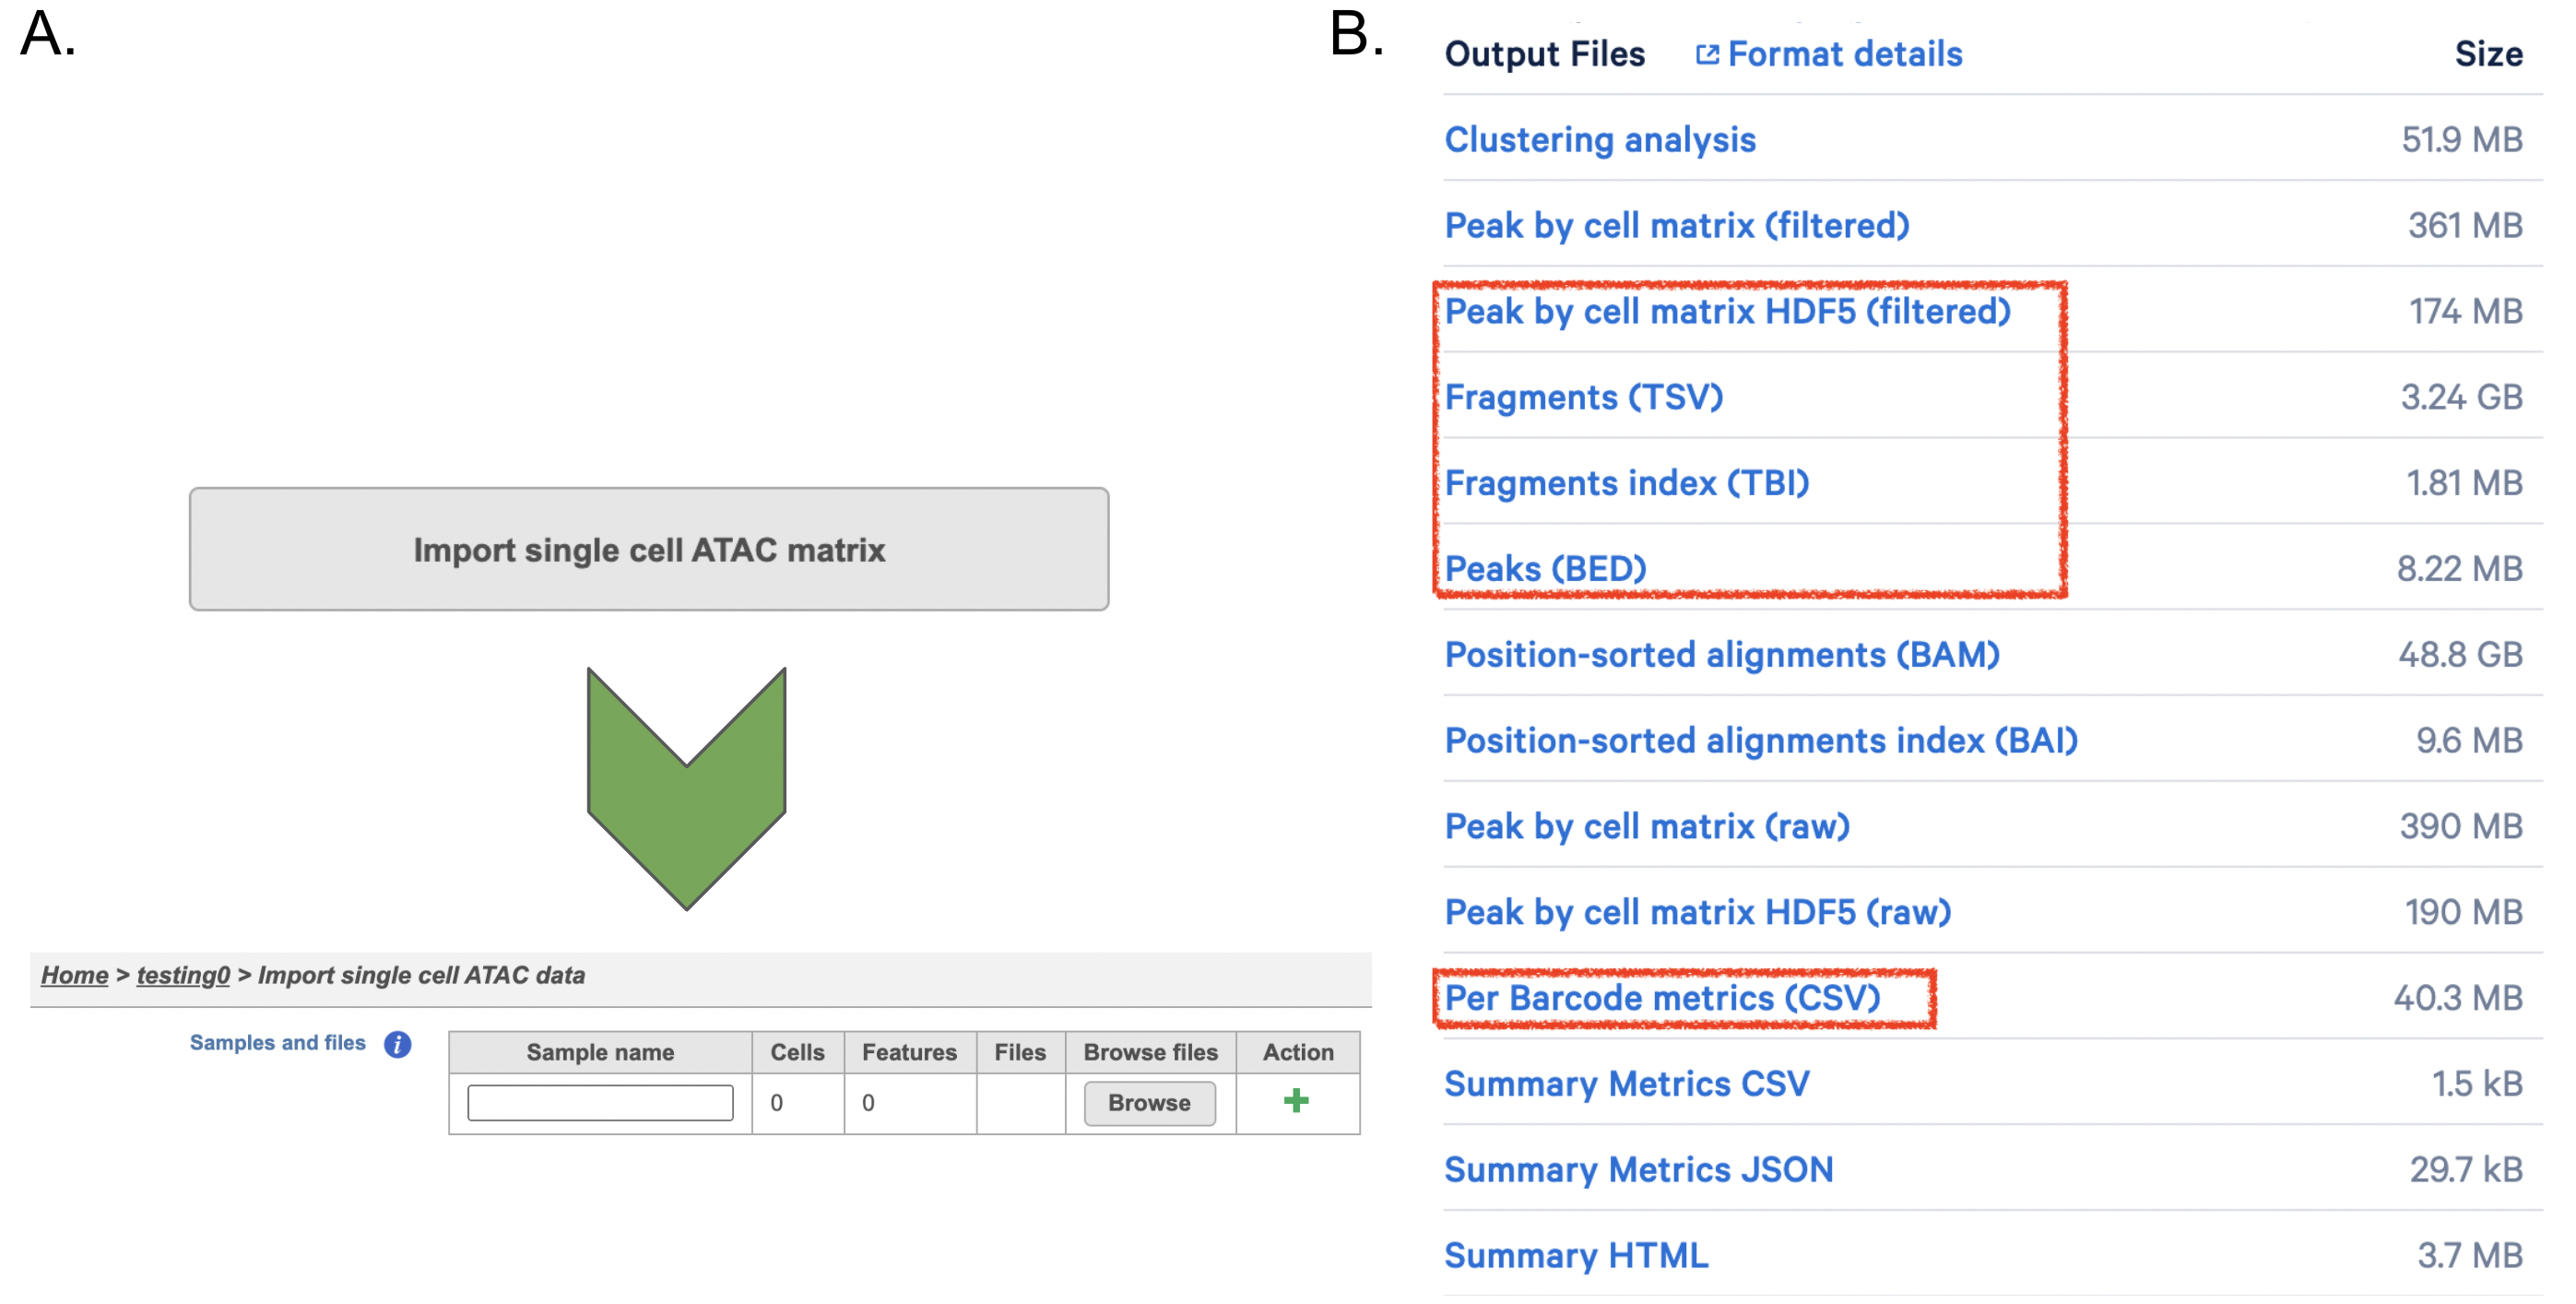Download the Fragments (TSV) file
The height and width of the screenshot is (1304, 2576).
click(x=1583, y=397)
